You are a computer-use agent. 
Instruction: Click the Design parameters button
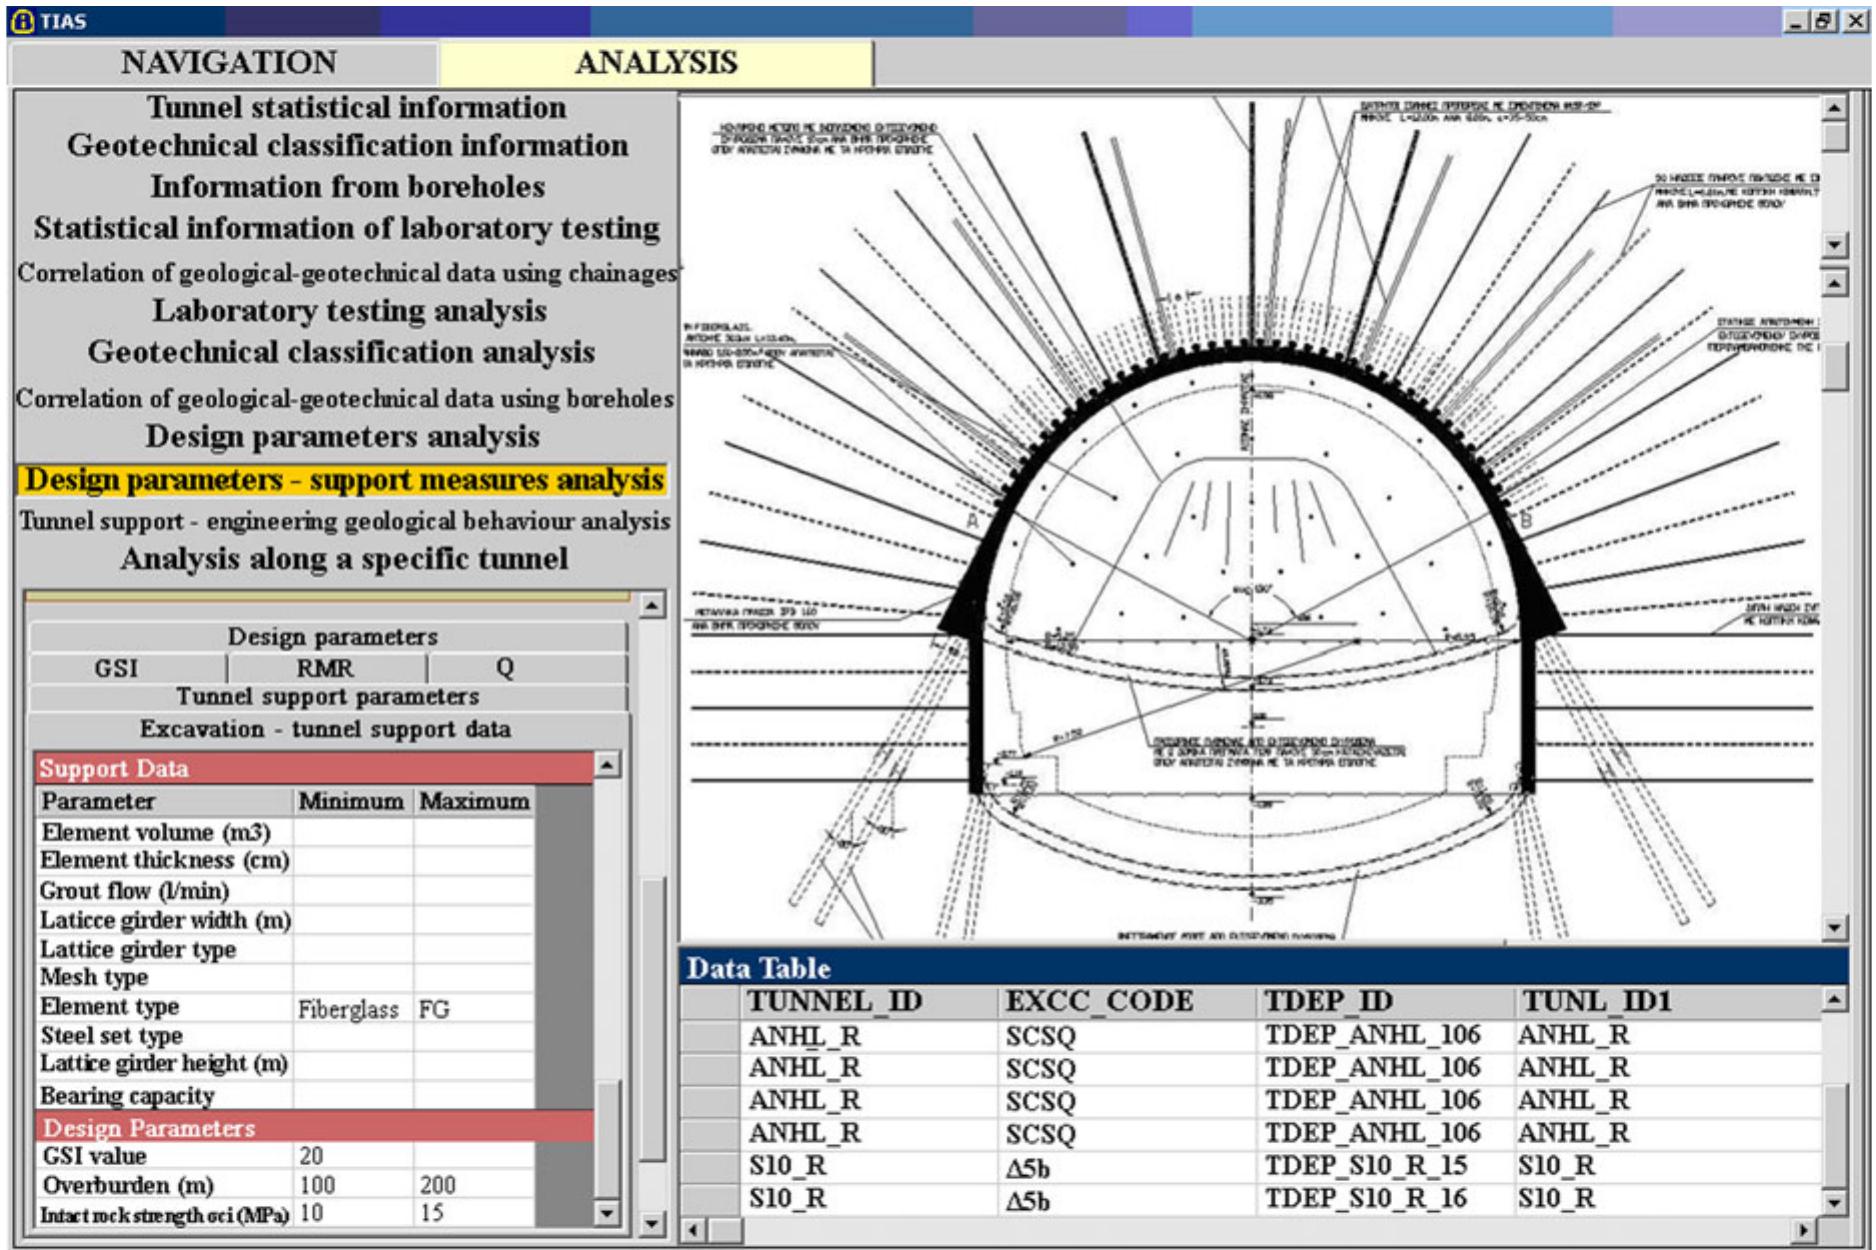tap(329, 637)
